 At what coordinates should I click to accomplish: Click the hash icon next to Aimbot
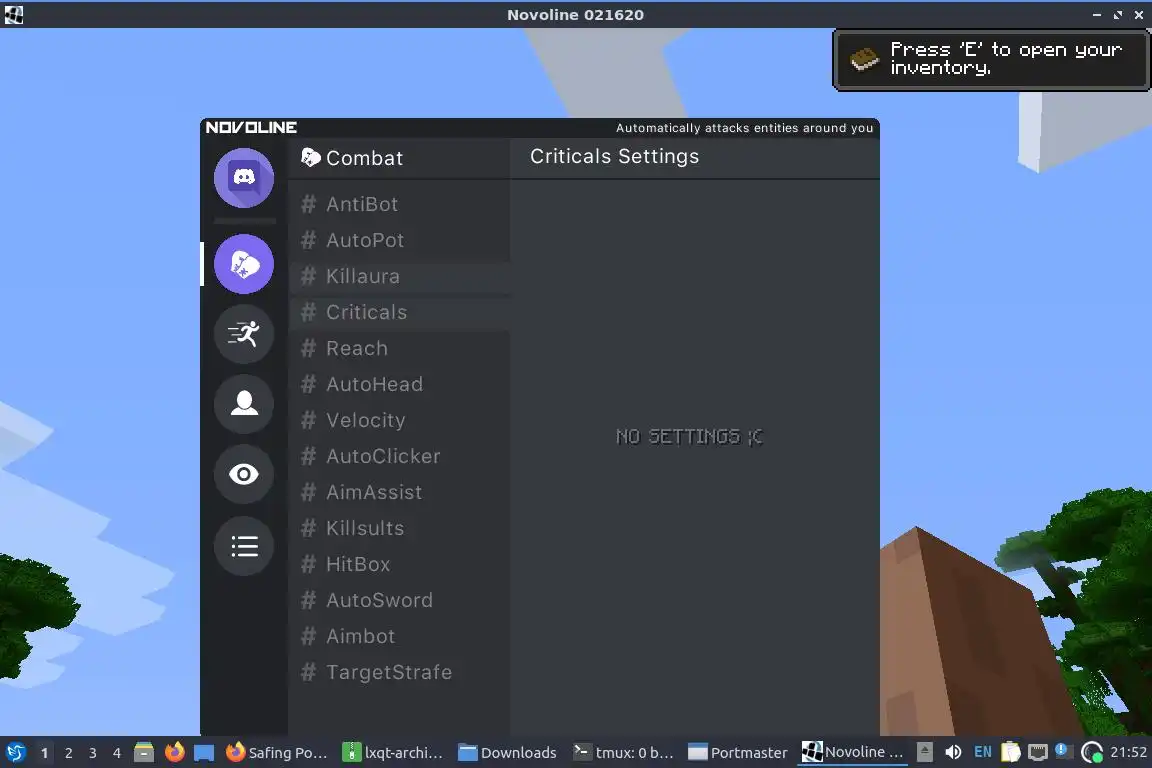[x=309, y=636]
